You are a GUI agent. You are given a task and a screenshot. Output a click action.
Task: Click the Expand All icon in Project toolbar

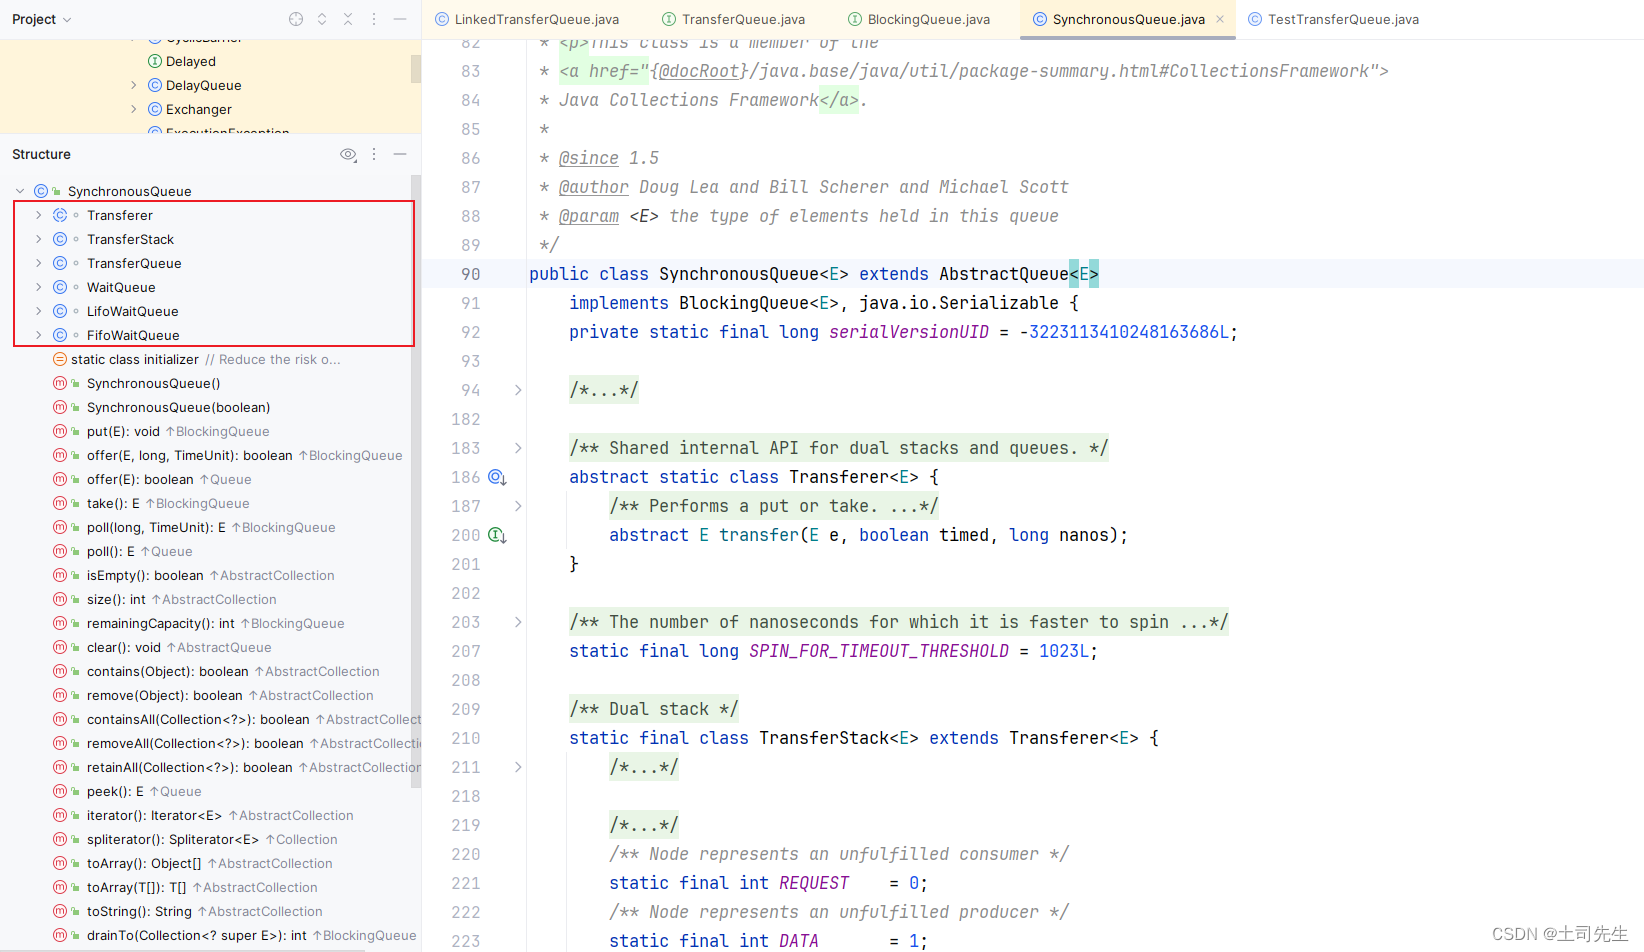pos(321,18)
